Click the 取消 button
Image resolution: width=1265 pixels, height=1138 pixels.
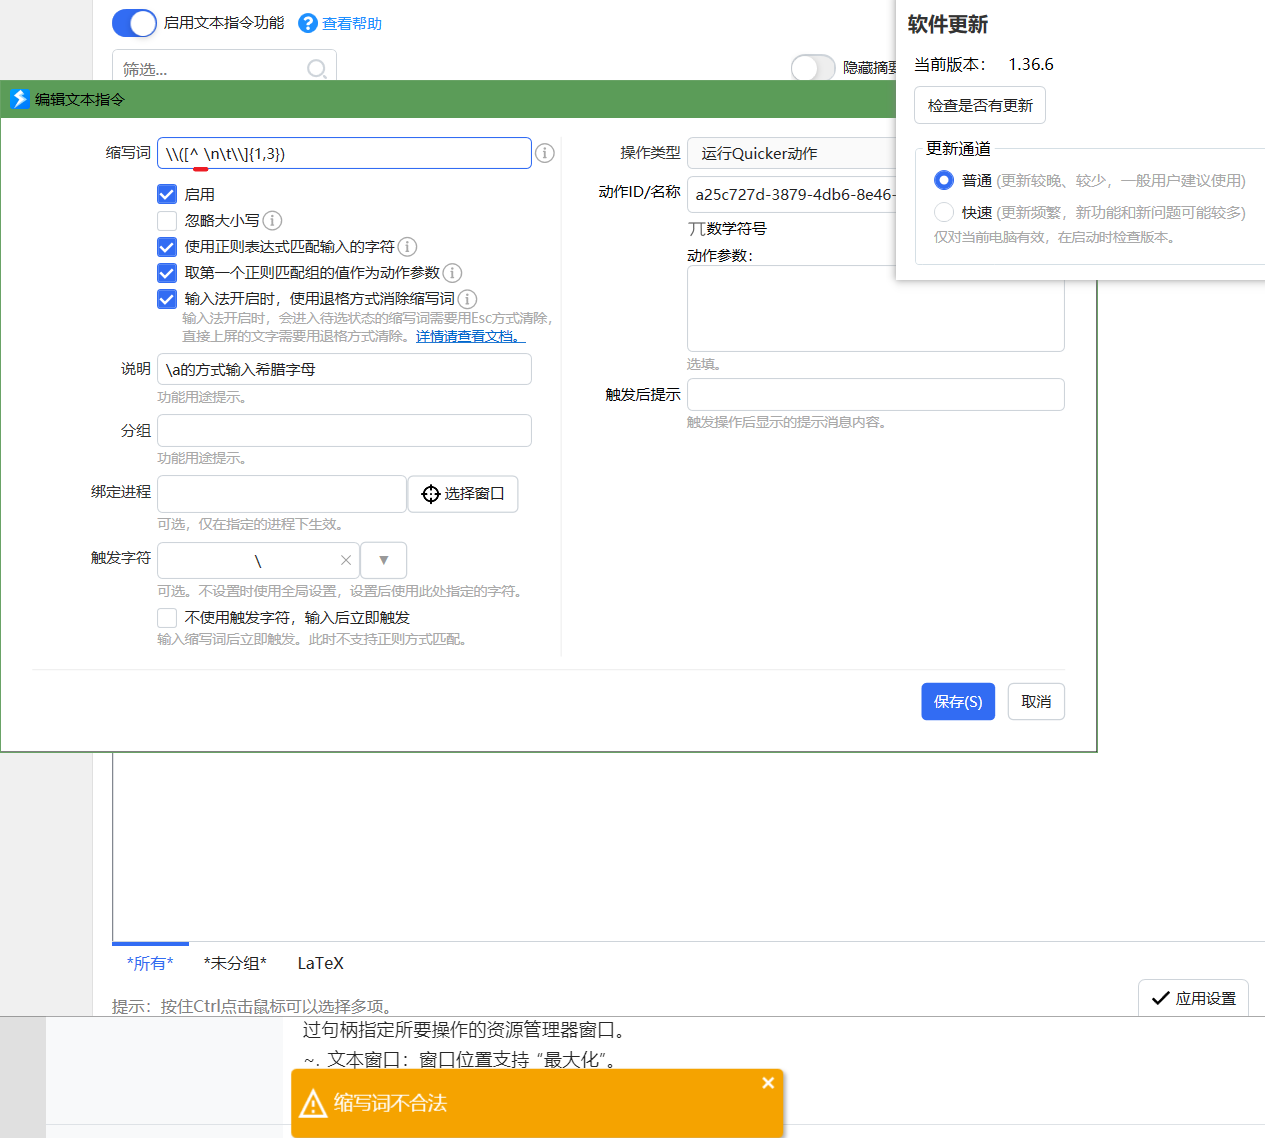1036,701
